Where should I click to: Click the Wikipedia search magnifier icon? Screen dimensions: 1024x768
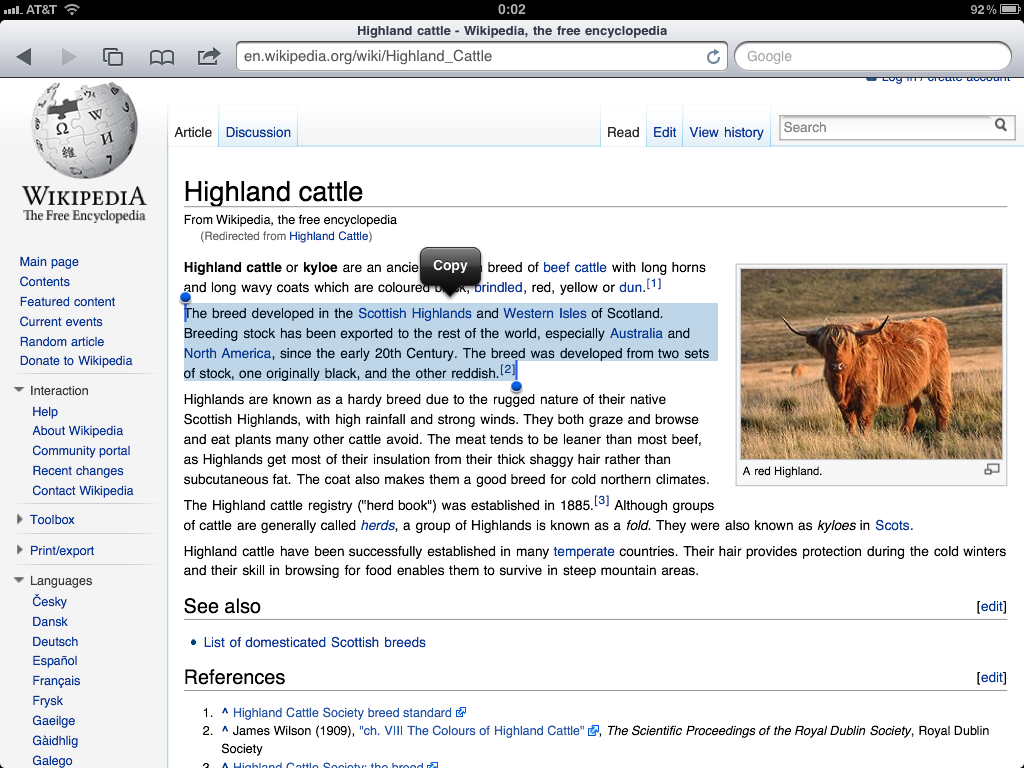point(1000,126)
